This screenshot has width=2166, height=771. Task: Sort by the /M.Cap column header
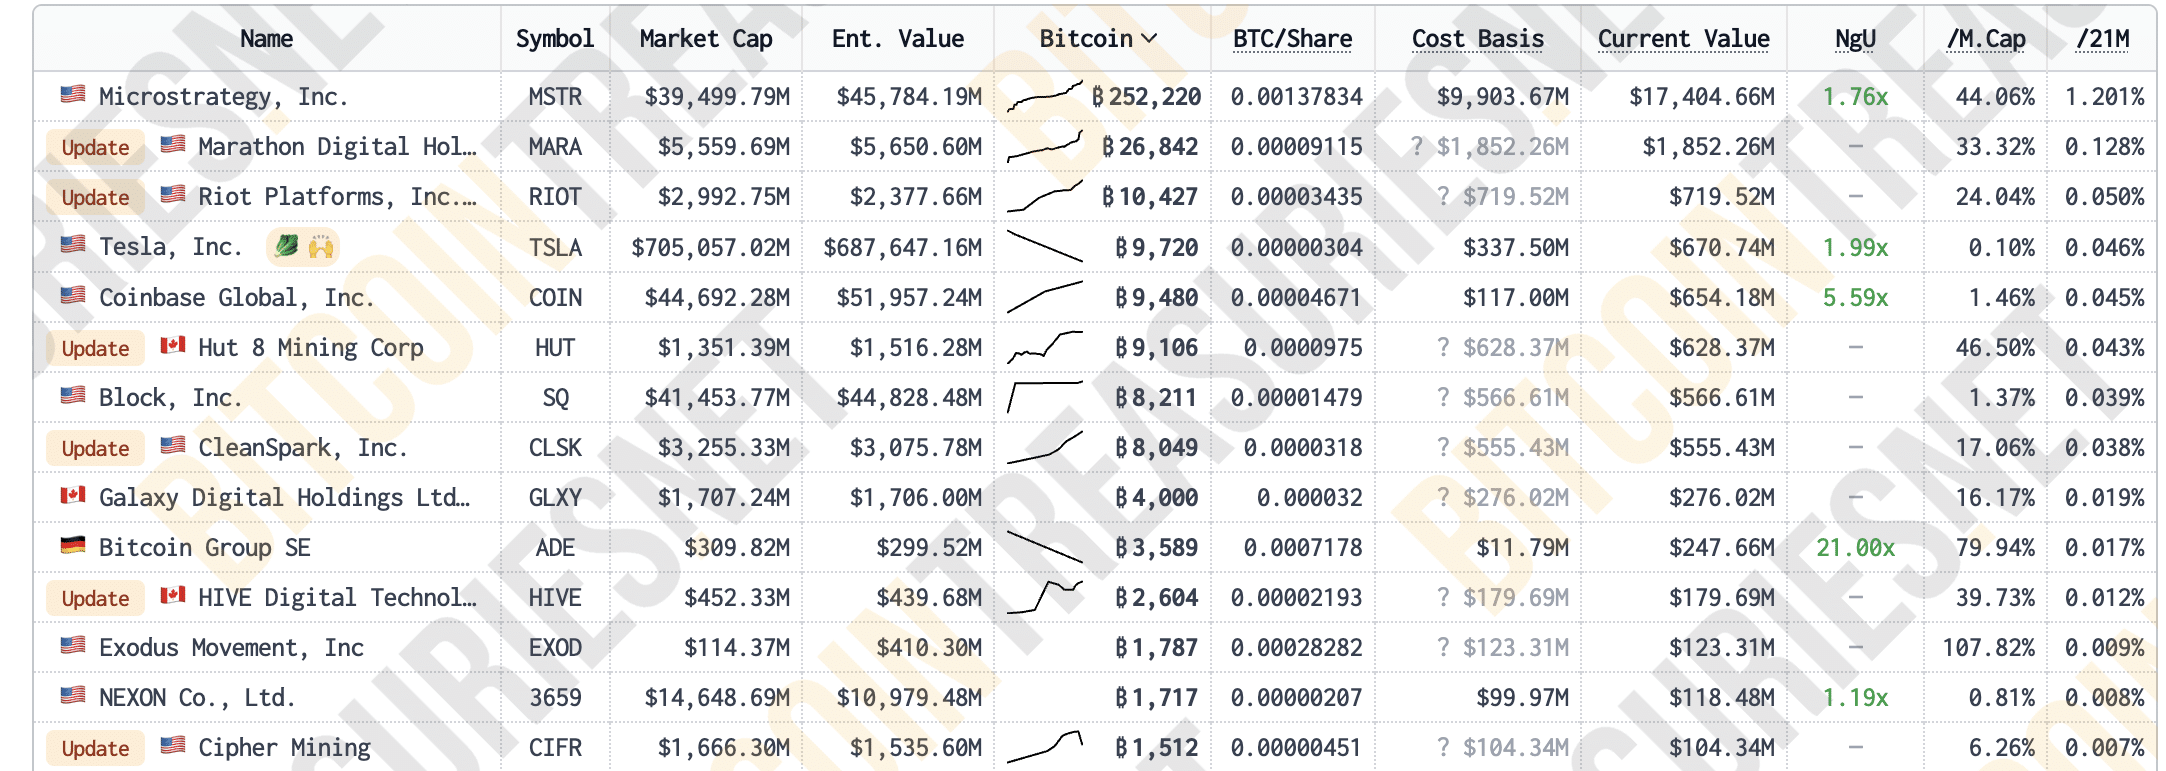(x=1986, y=39)
